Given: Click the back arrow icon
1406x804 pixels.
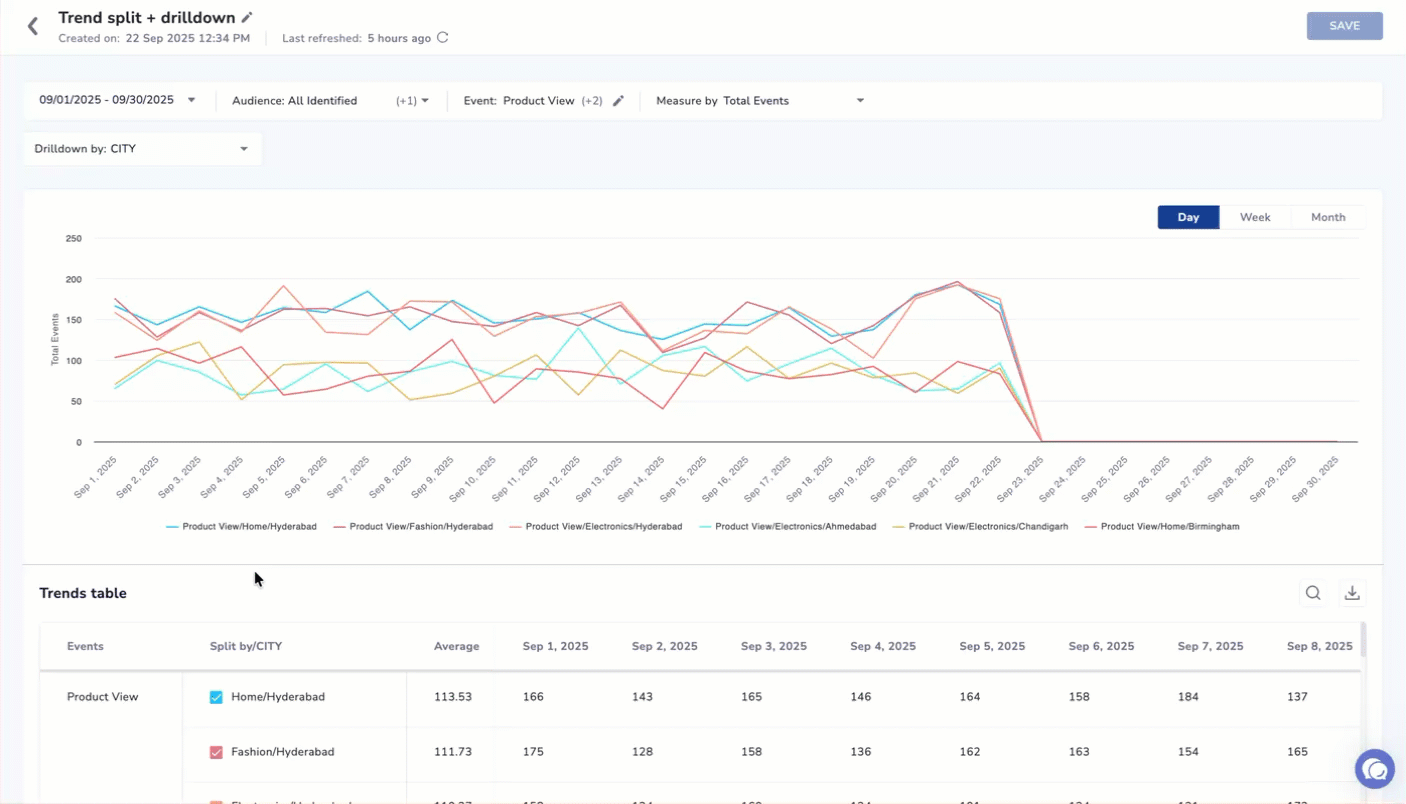Looking at the screenshot, I should pyautogui.click(x=33, y=27).
